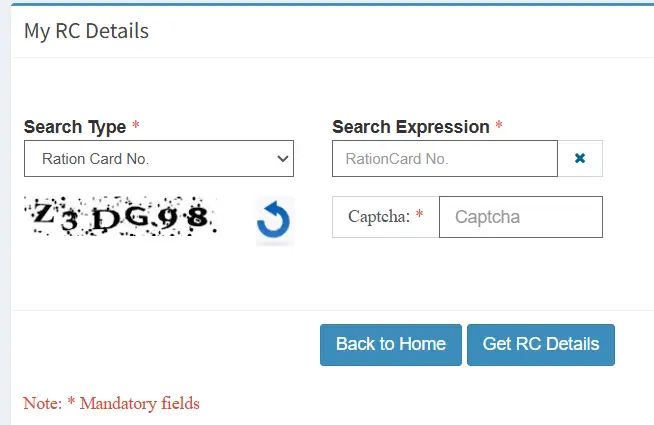This screenshot has width=654, height=425.
Task: Click the red asterisk beside Search Type
Action: coord(136,127)
